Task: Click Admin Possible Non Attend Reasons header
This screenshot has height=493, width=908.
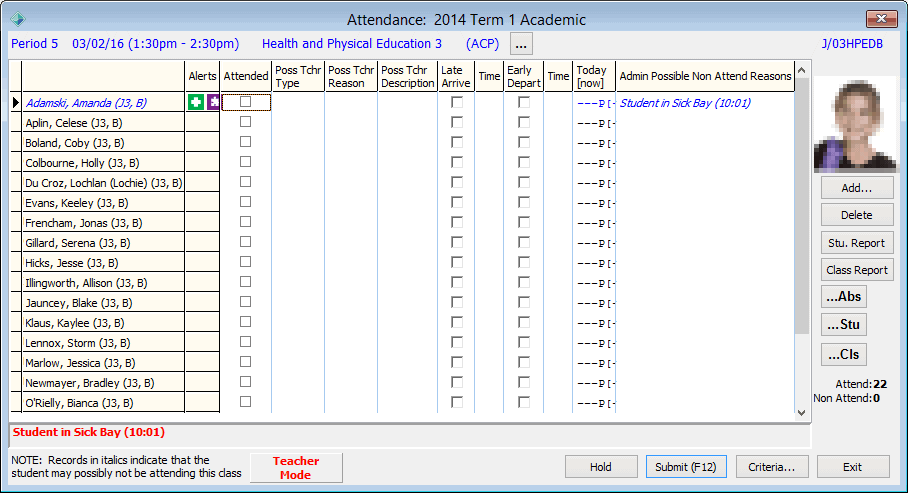Action: point(705,76)
